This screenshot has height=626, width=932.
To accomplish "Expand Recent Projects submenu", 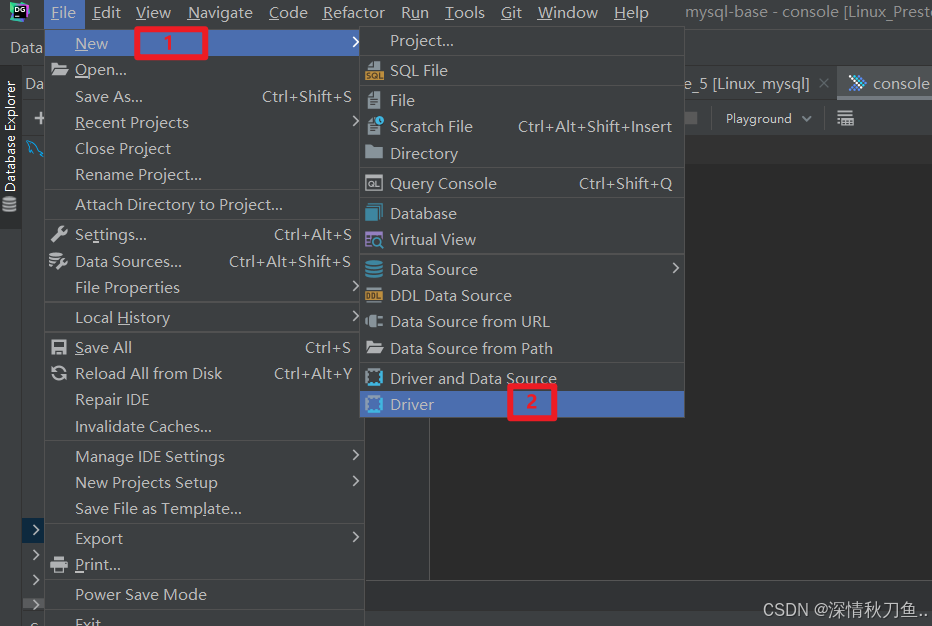I will (x=203, y=122).
